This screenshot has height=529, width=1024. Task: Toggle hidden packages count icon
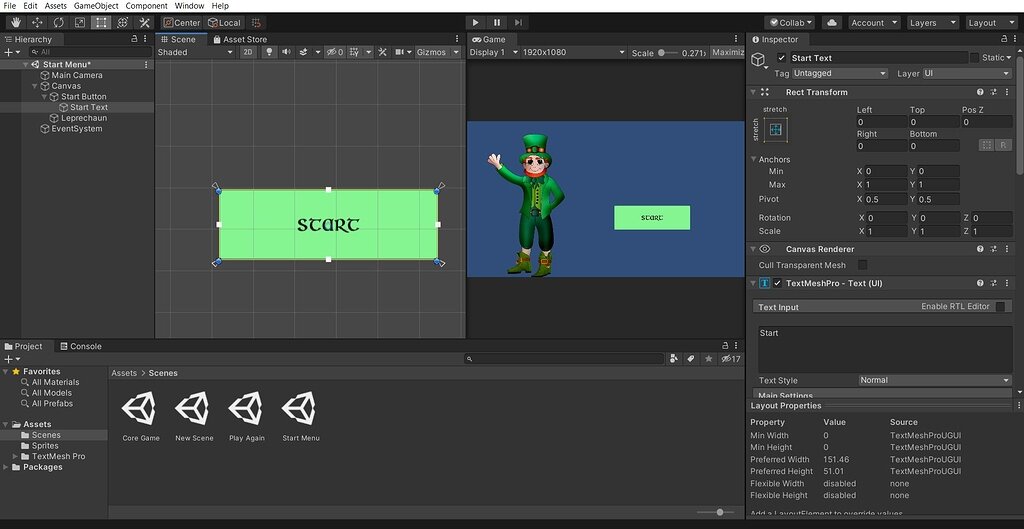click(x=731, y=359)
